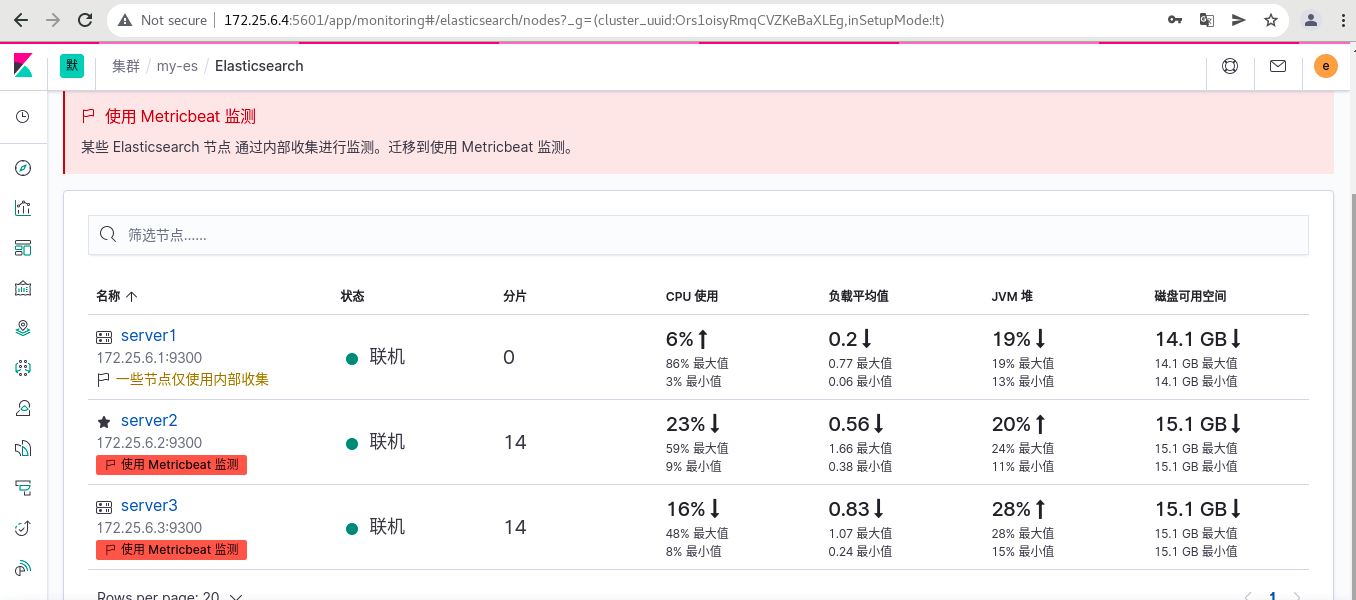Click server3 load average 0.83
Image resolution: width=1356 pixels, height=600 pixels.
[849, 509]
